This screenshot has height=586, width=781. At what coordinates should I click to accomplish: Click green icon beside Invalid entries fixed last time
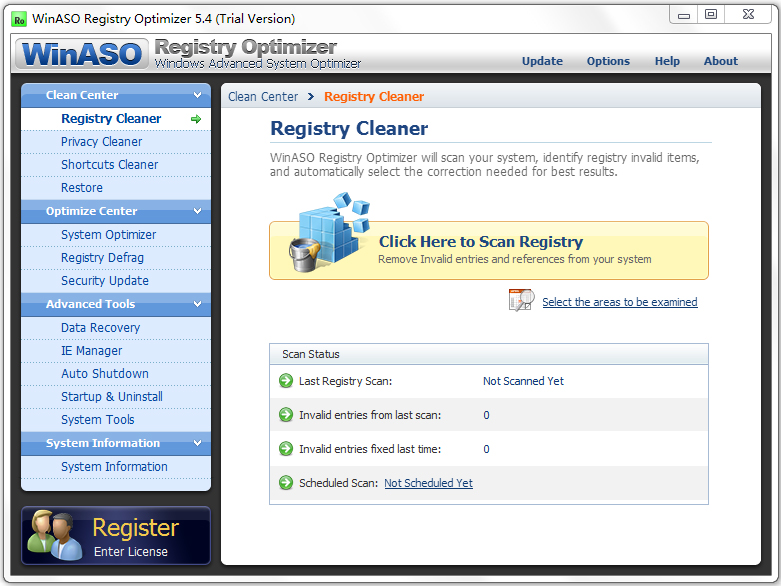286,449
